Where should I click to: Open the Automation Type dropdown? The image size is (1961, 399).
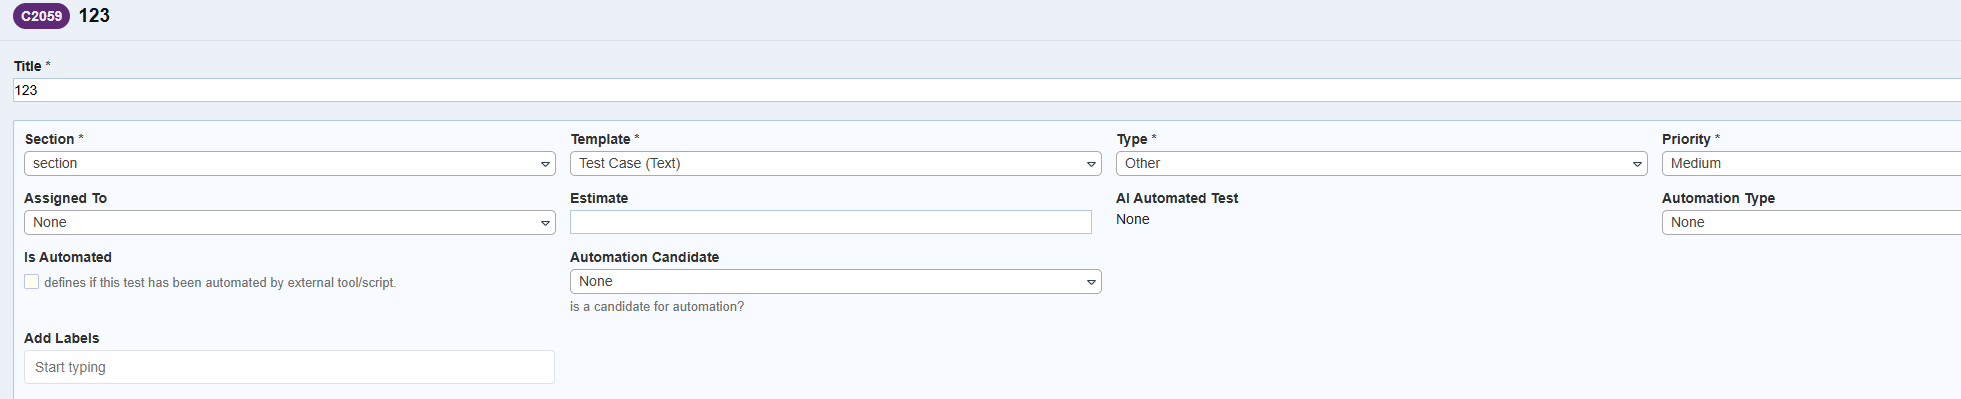coord(1811,222)
